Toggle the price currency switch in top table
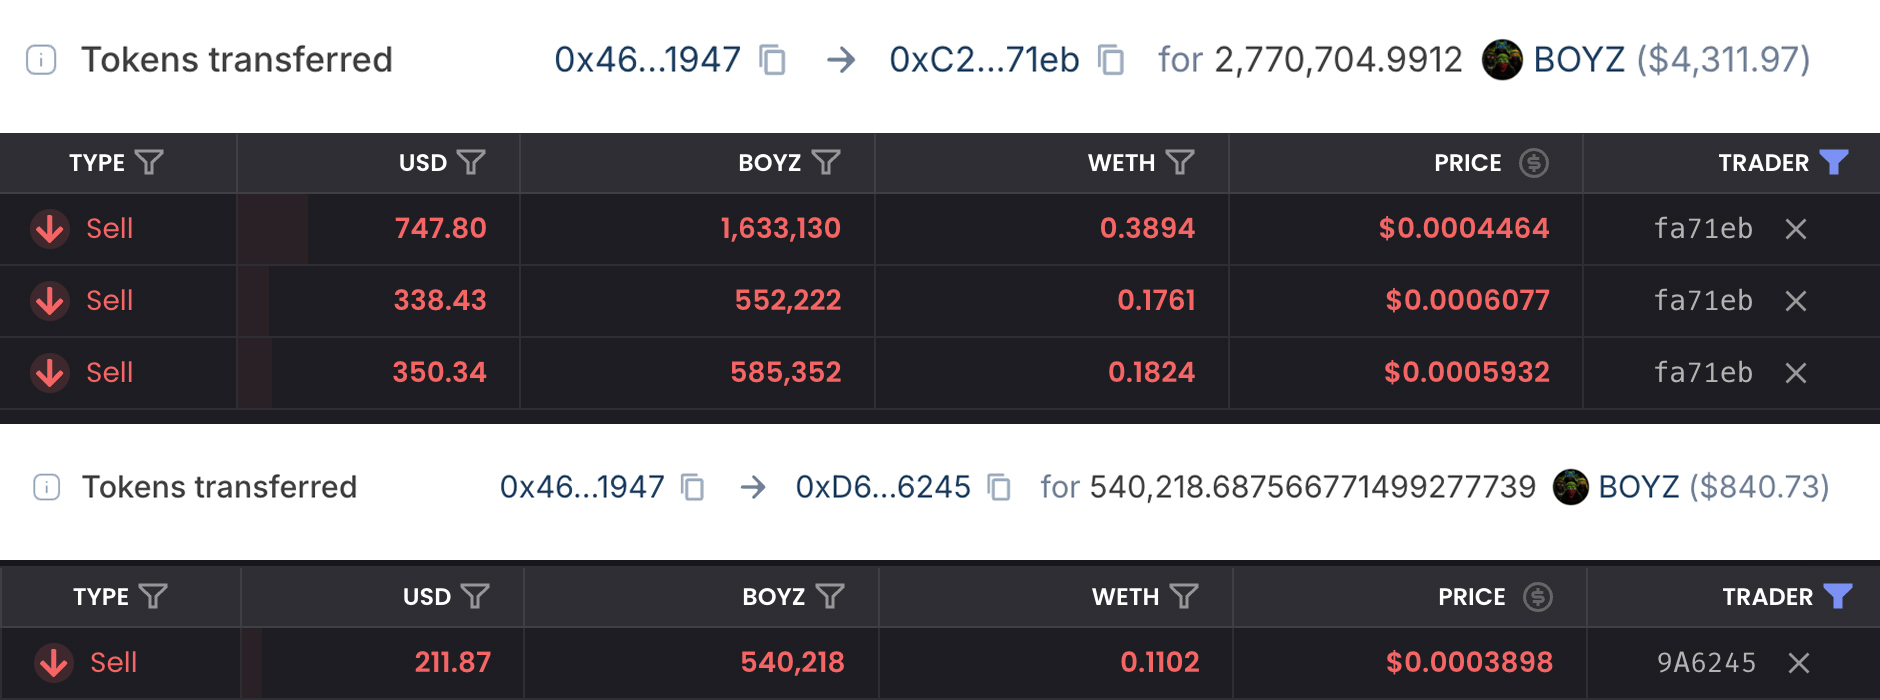Screen dimensions: 1880x700 coord(1534,162)
